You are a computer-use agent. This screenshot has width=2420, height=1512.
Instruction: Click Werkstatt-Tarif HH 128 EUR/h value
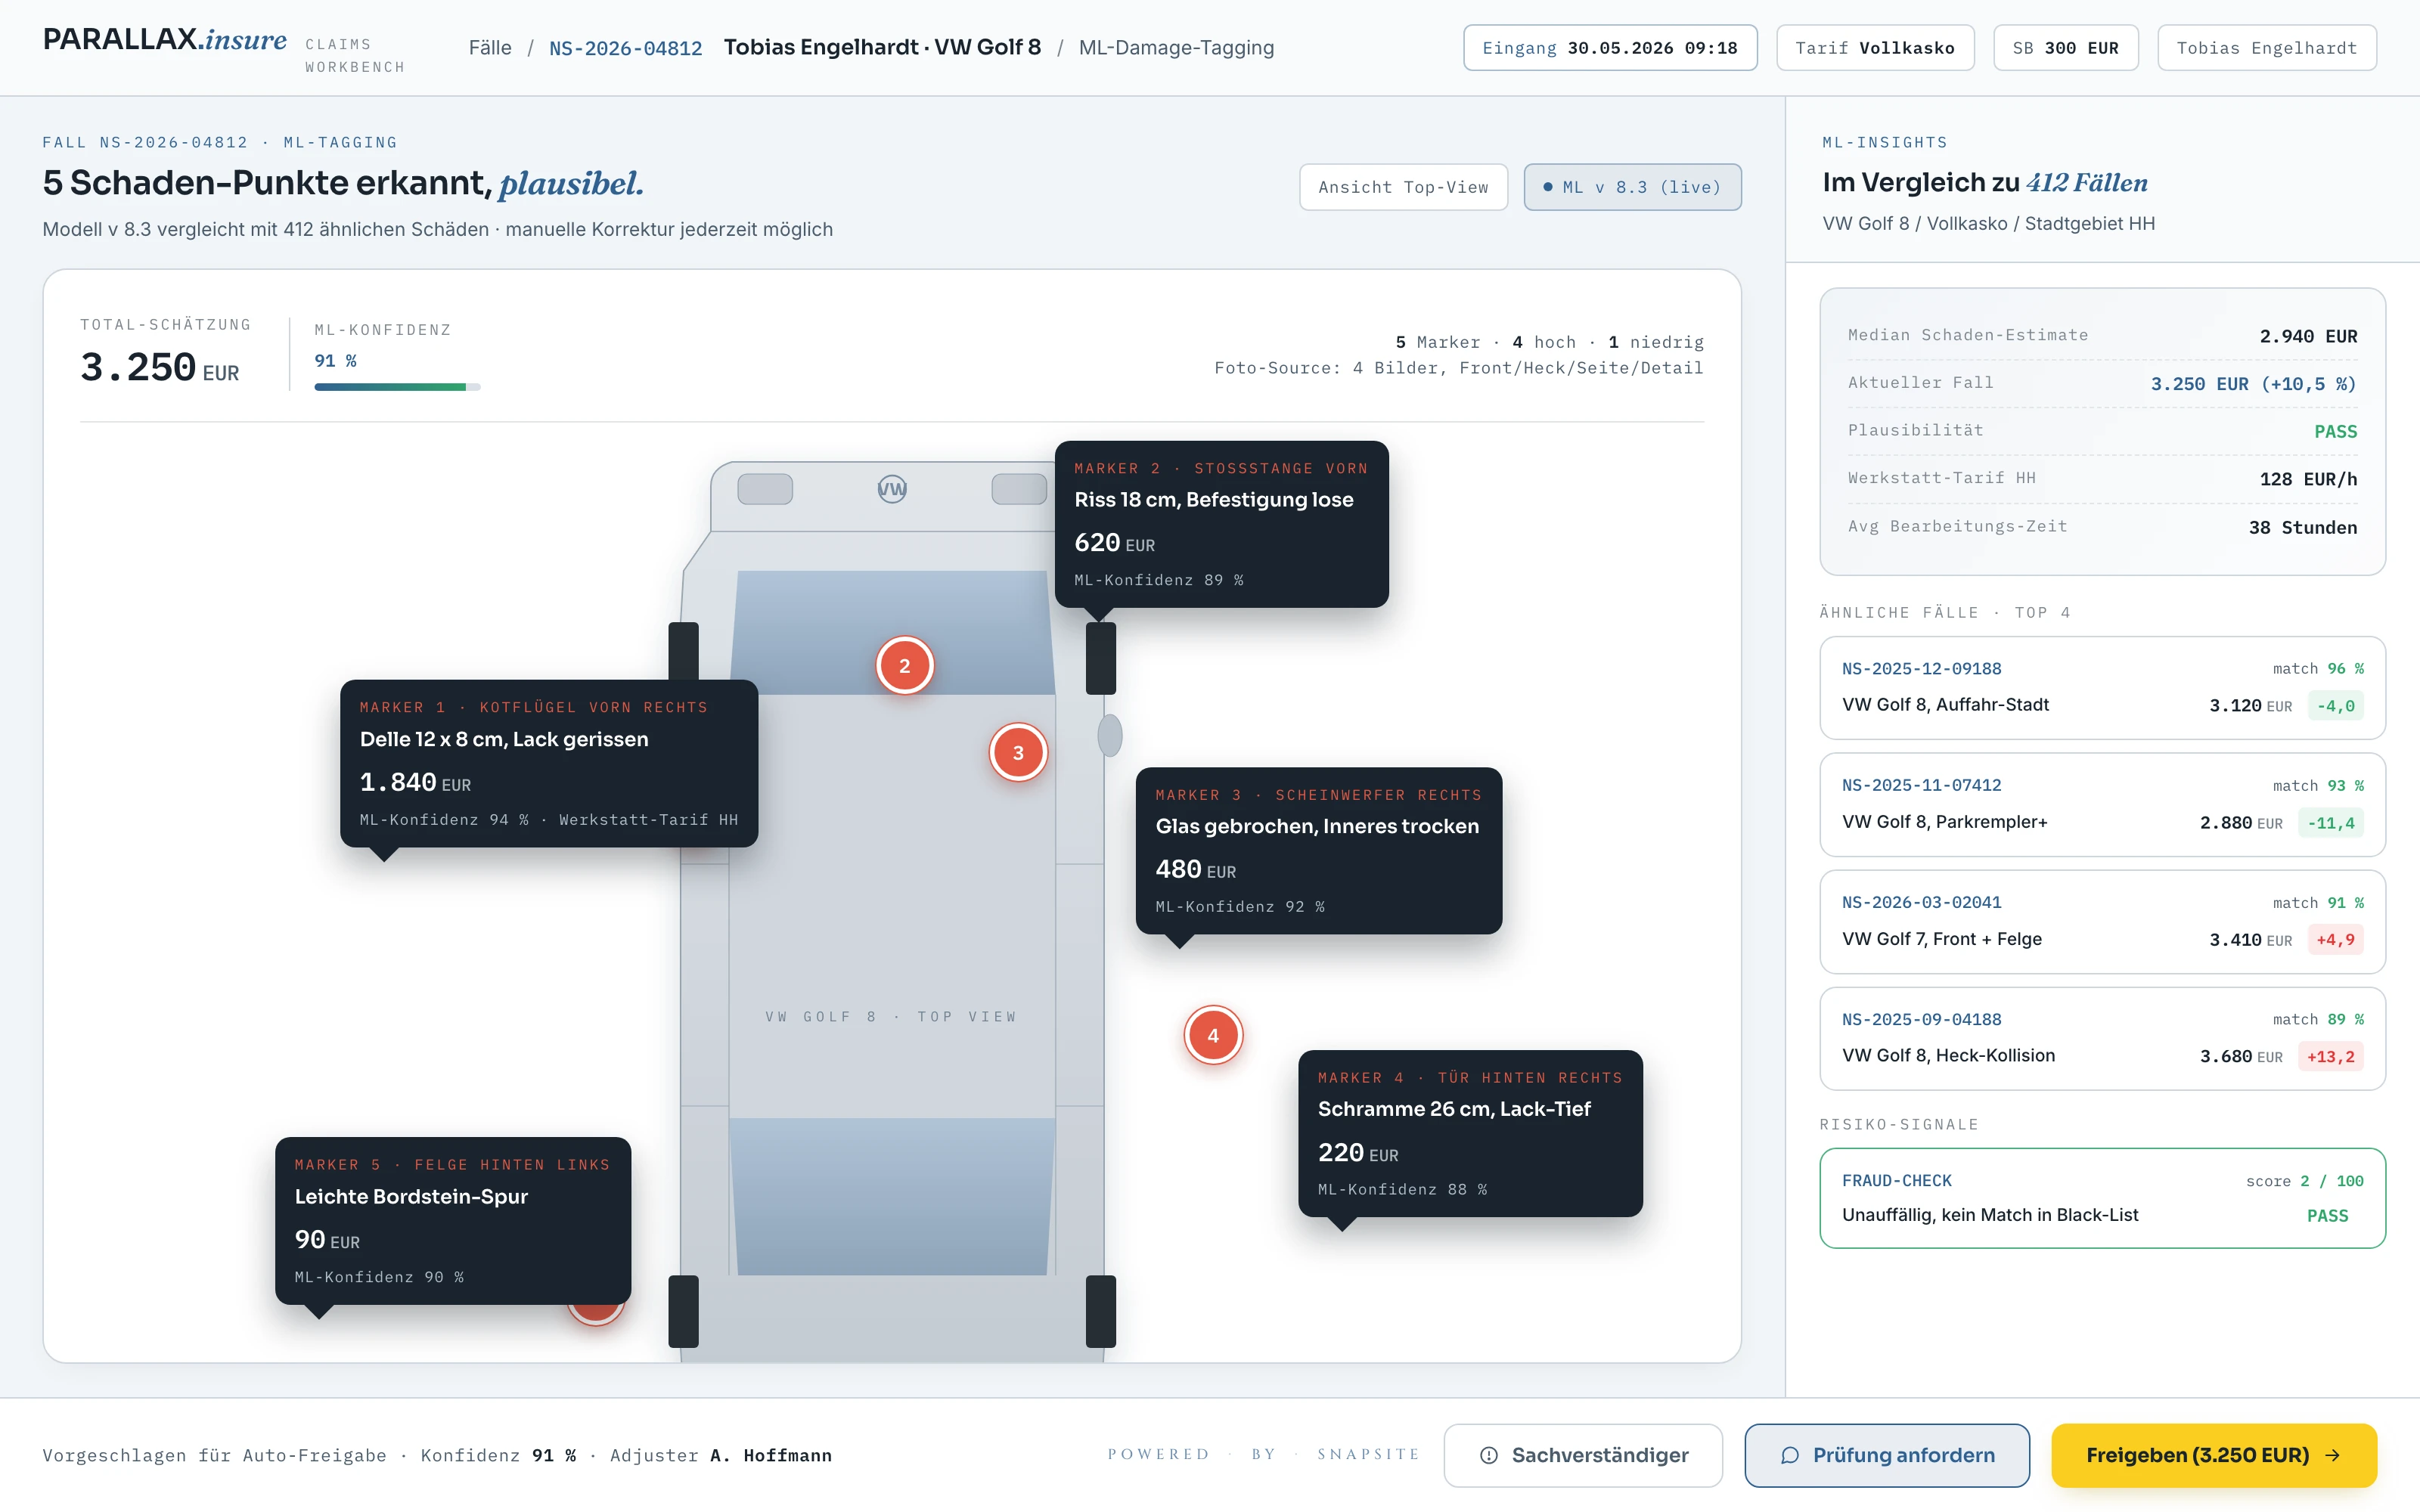pyautogui.click(x=2308, y=479)
